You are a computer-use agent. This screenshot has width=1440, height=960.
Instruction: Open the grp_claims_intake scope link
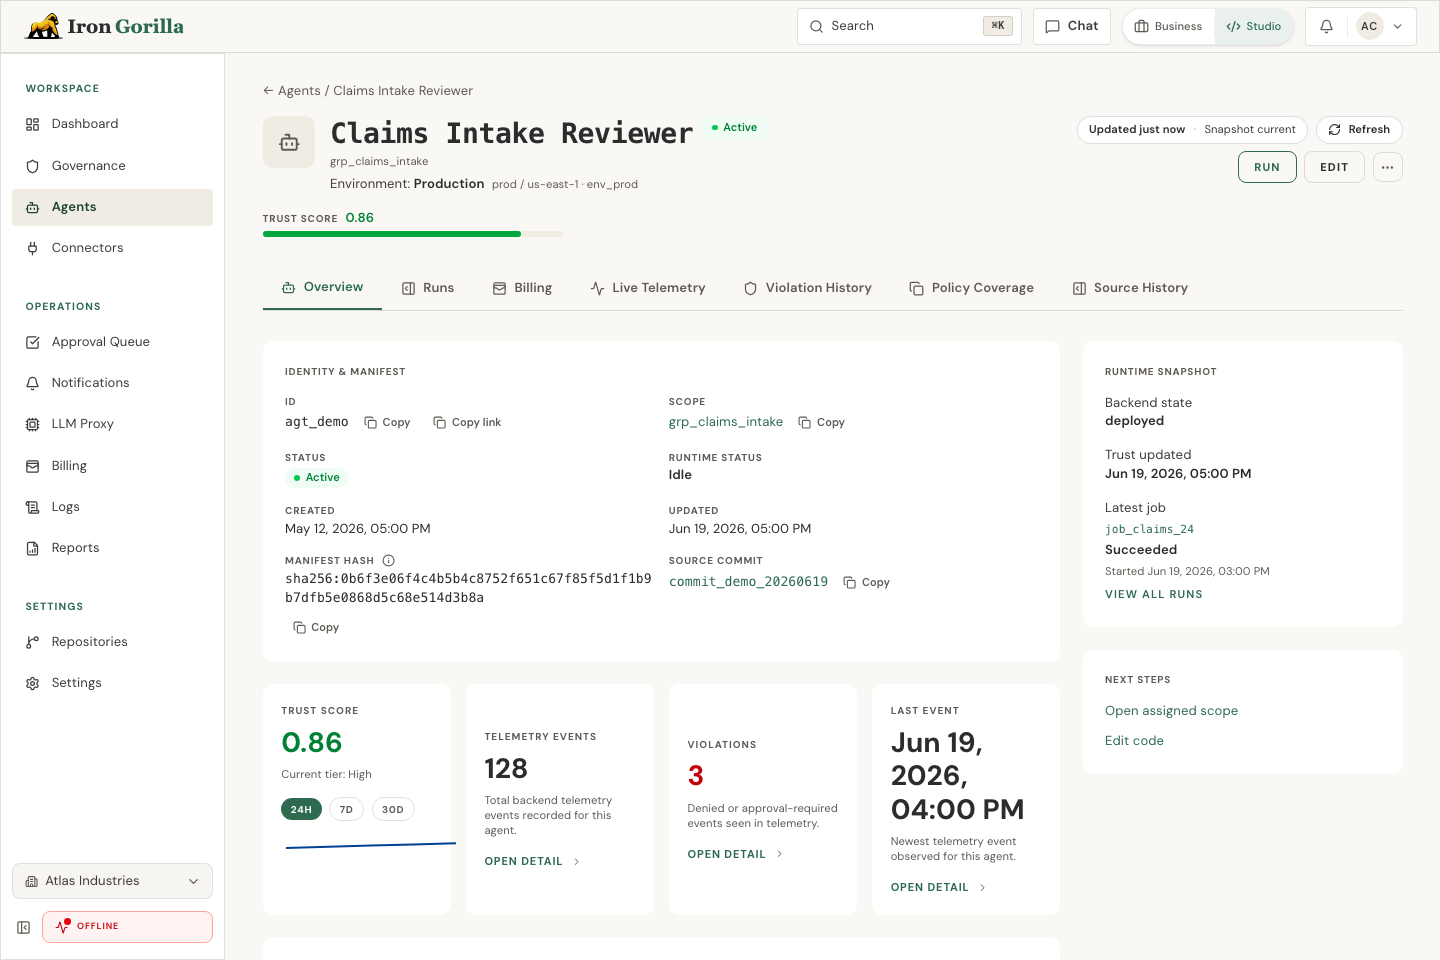tap(726, 422)
